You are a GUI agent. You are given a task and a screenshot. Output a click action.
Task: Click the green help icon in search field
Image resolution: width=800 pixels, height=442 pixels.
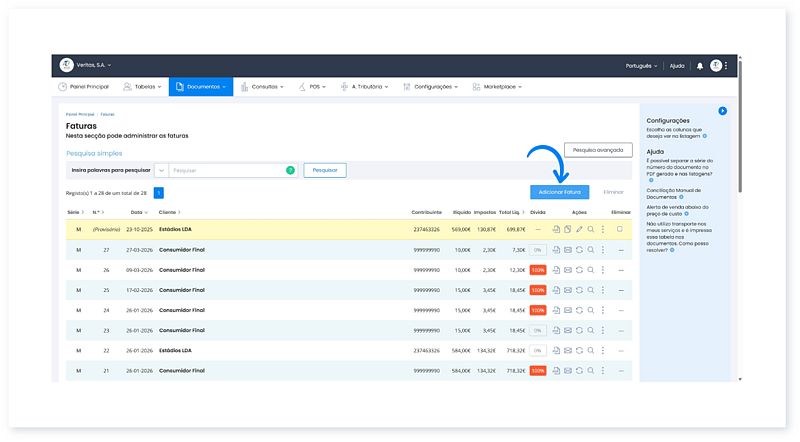click(x=290, y=170)
